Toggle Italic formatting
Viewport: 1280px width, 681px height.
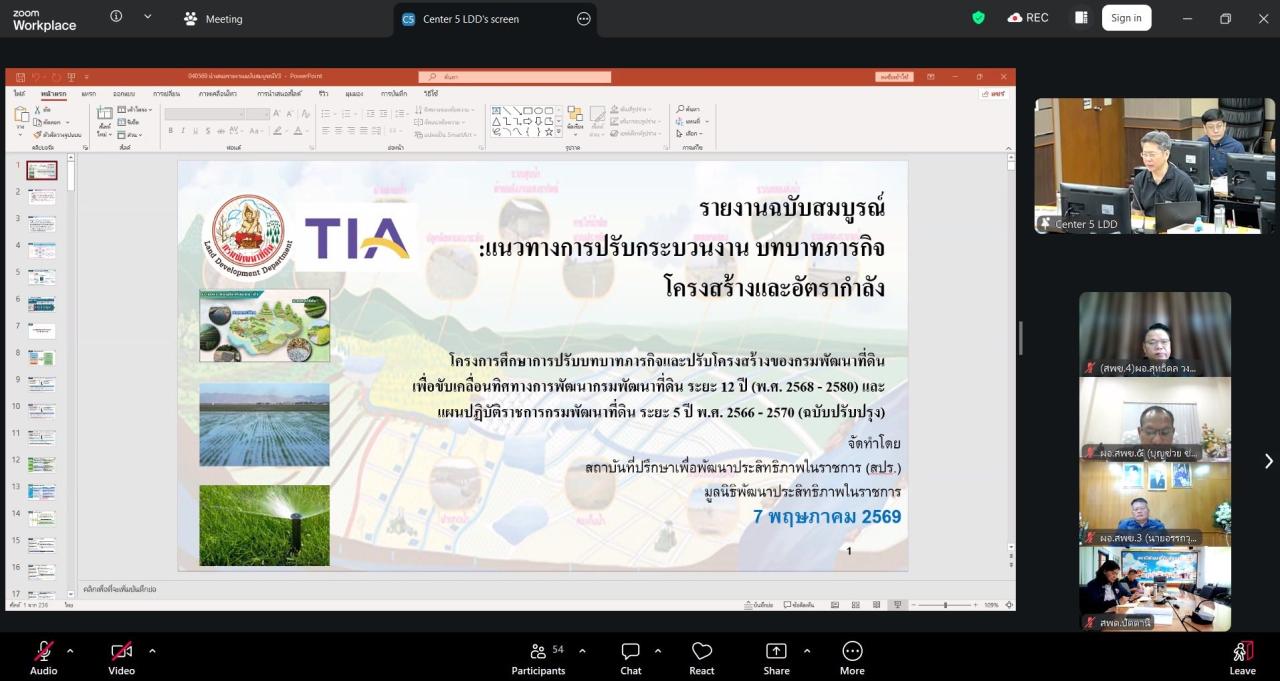click(x=183, y=131)
